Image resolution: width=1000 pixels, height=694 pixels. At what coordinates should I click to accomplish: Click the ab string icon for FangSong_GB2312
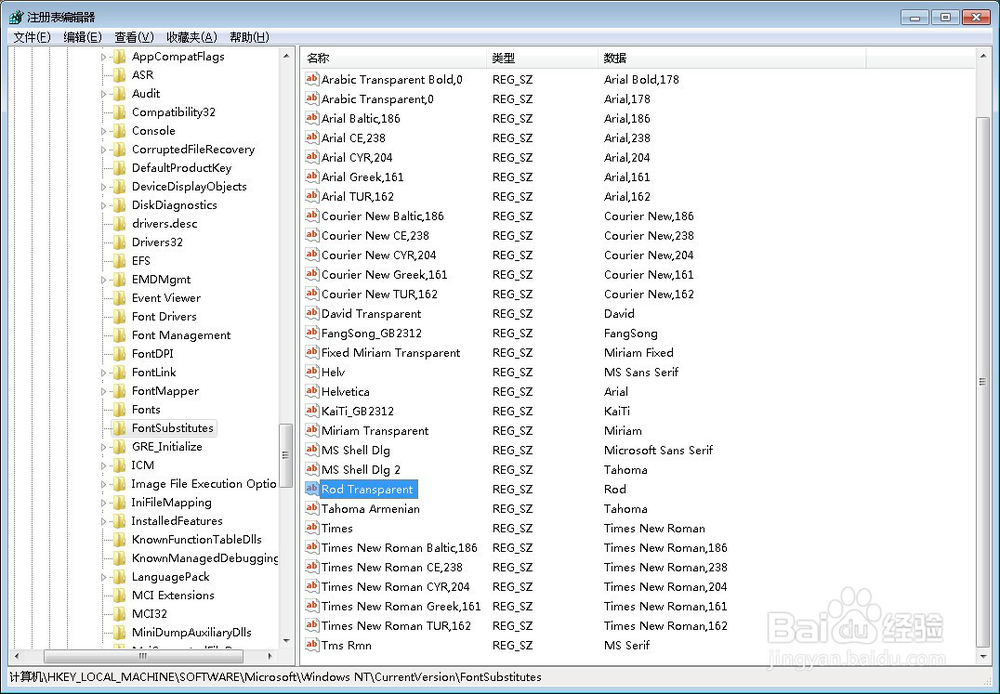pos(311,333)
